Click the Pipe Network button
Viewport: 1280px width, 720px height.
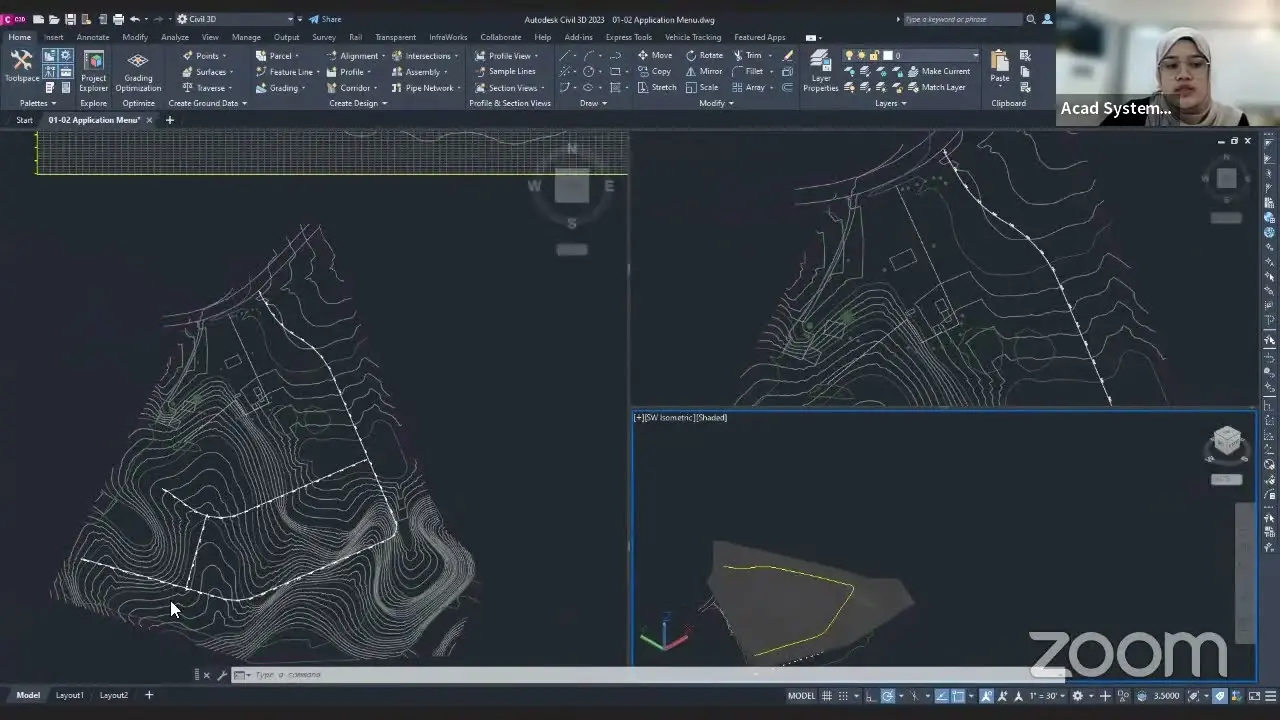(x=426, y=87)
